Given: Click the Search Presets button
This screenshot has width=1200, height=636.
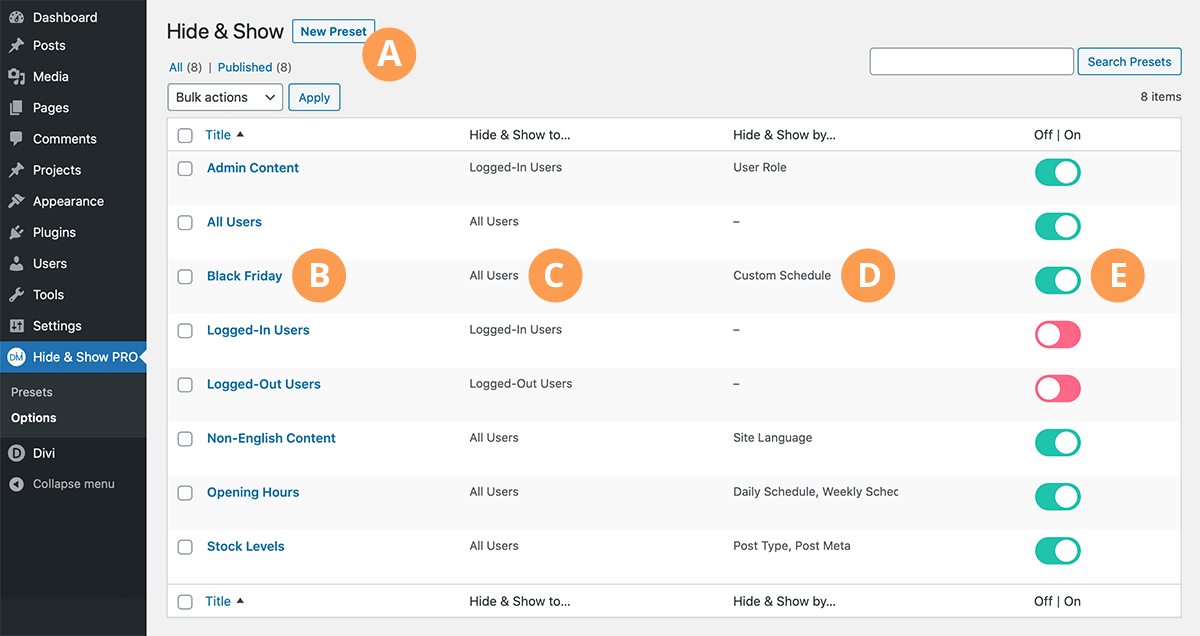Looking at the screenshot, I should [x=1129, y=61].
